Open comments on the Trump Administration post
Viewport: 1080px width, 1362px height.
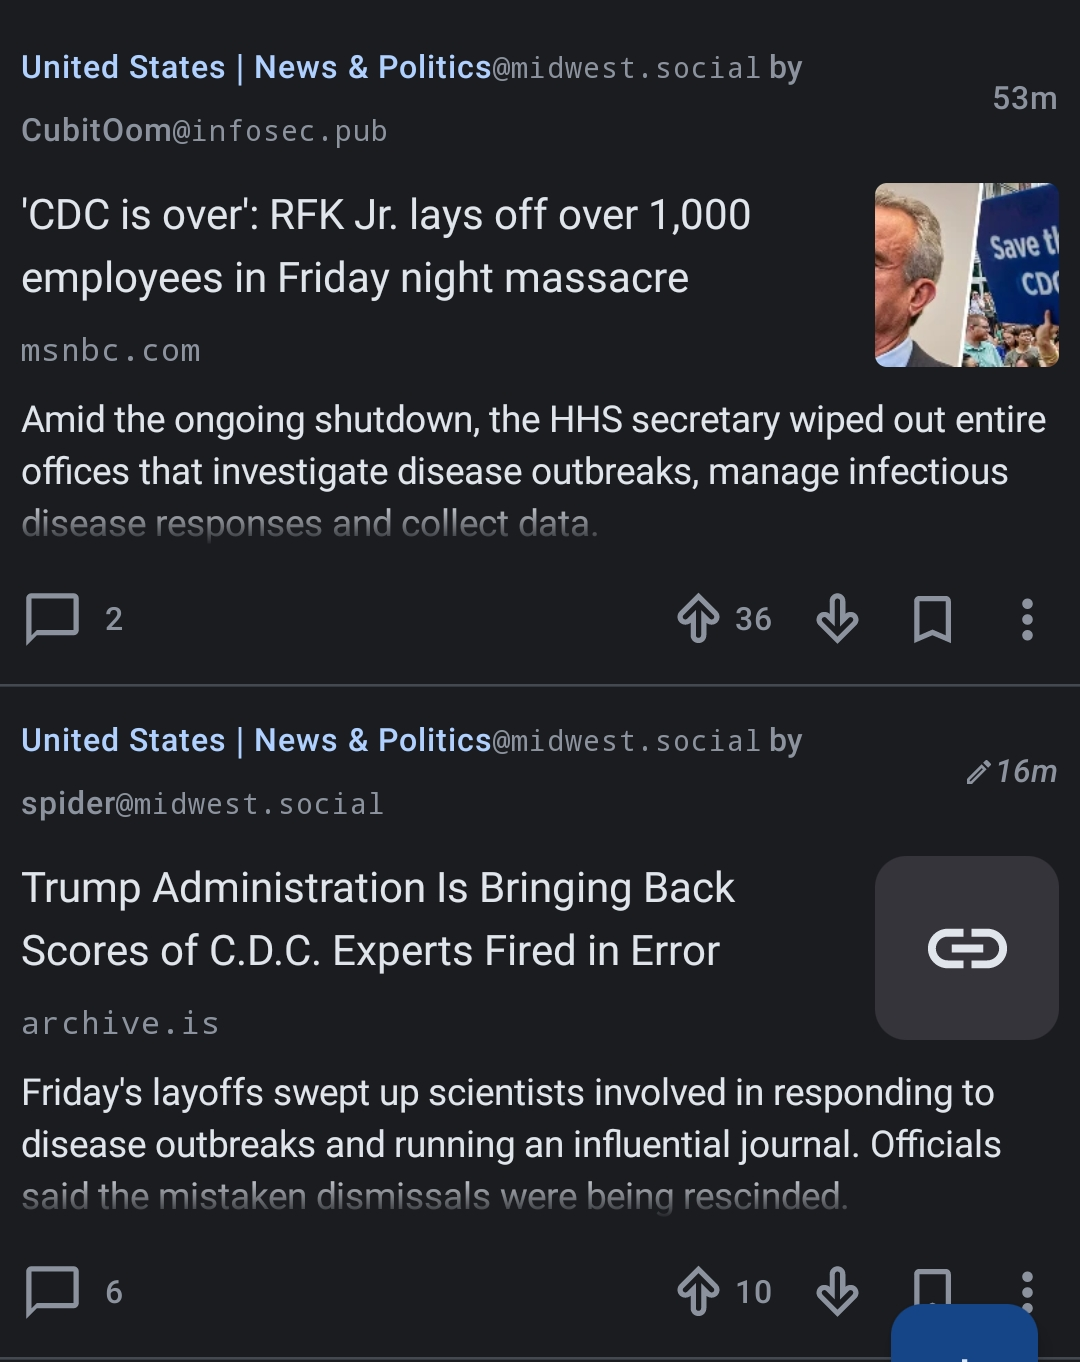(x=53, y=1291)
